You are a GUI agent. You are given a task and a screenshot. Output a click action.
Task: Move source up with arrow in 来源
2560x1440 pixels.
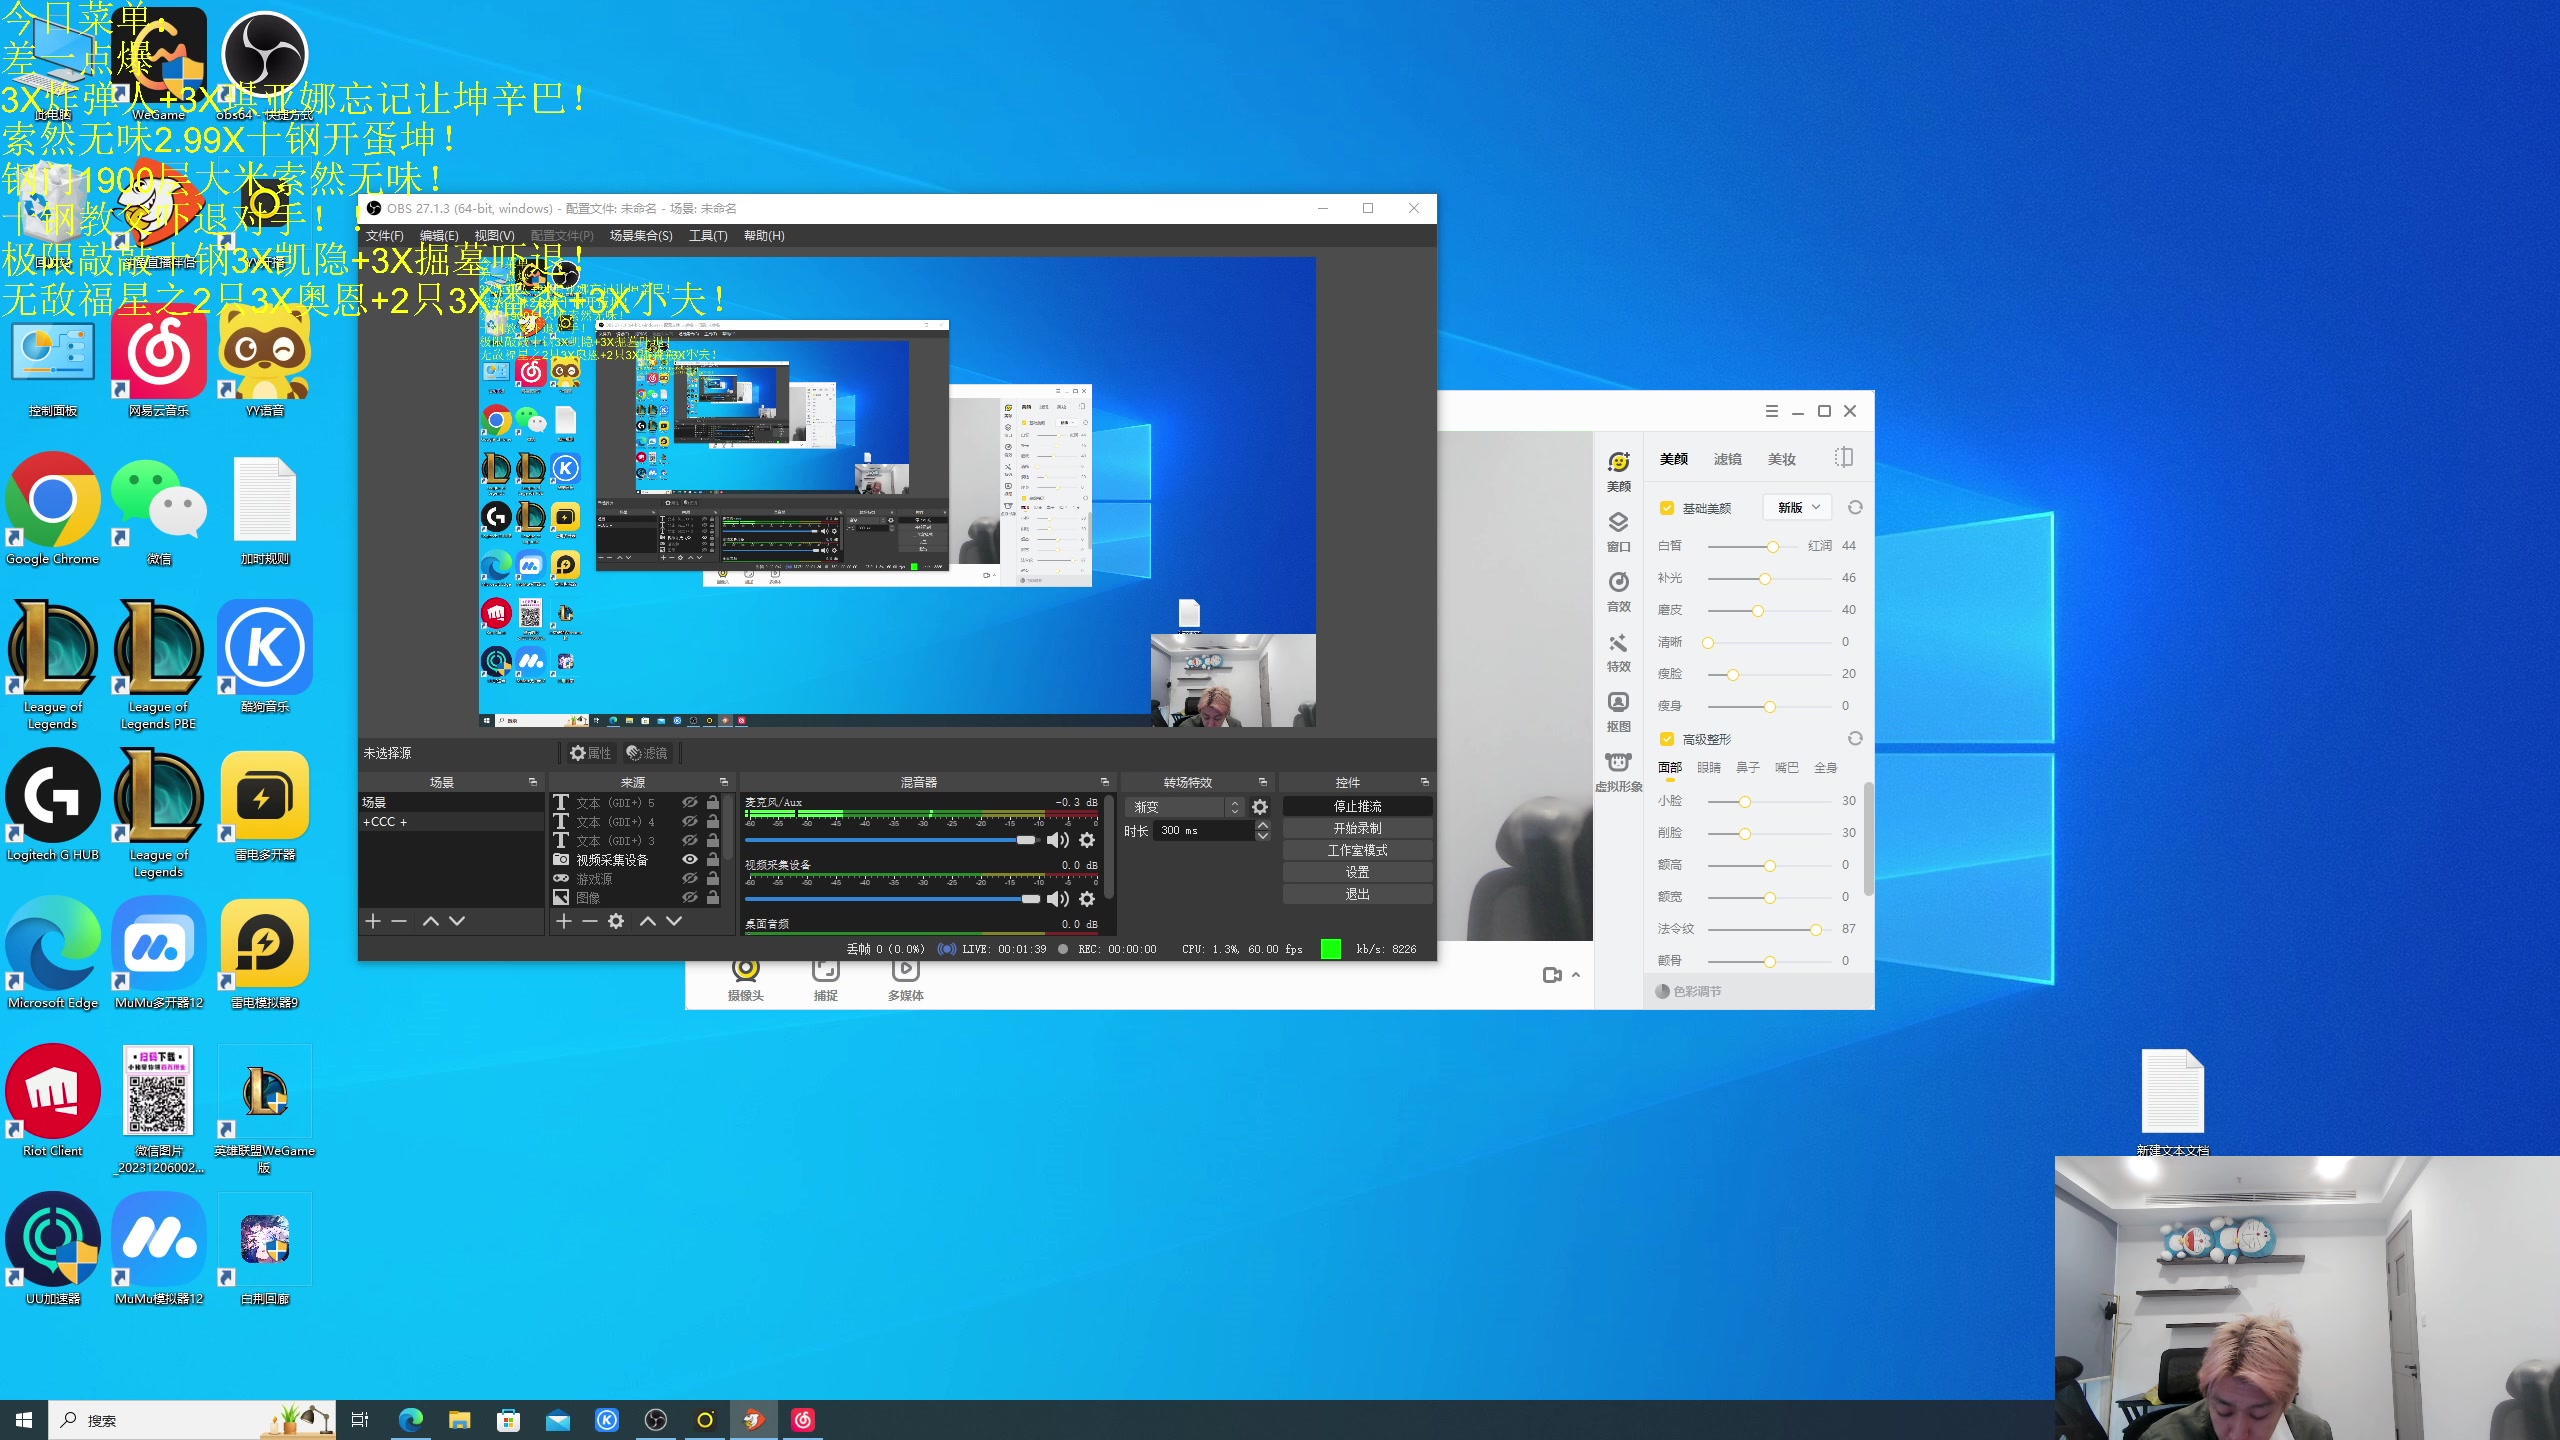click(x=647, y=921)
